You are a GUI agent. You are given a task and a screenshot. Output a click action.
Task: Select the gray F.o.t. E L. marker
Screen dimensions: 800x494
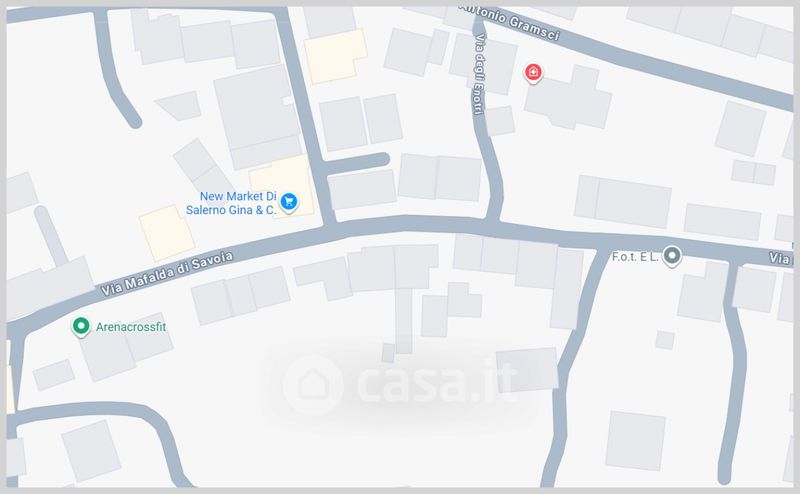pos(672,256)
